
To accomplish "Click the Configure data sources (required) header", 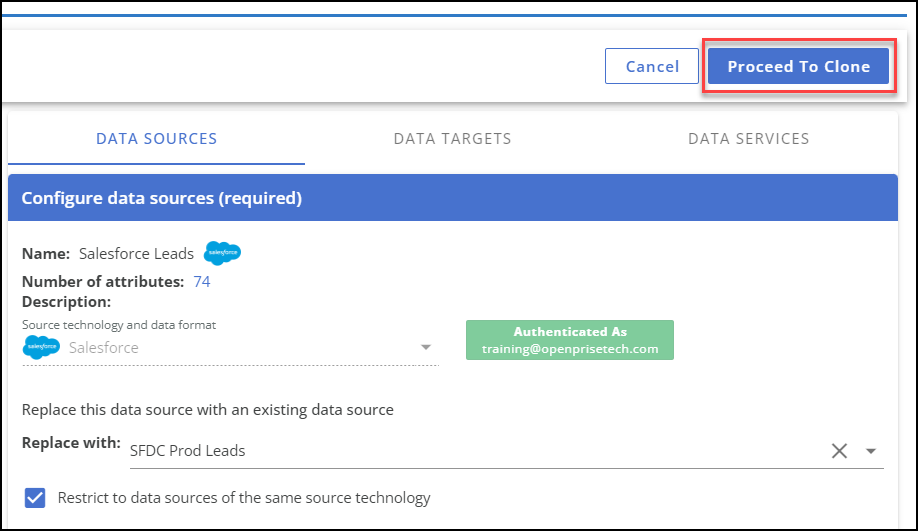I will [453, 198].
